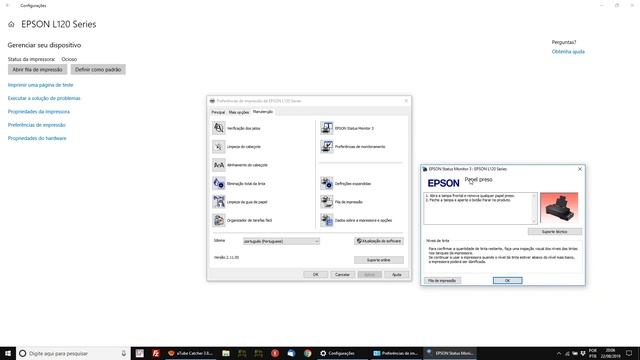640x360 pixels.
Task: Switch to EPSON Status Monitor taskbar item
Action: click(x=450, y=353)
